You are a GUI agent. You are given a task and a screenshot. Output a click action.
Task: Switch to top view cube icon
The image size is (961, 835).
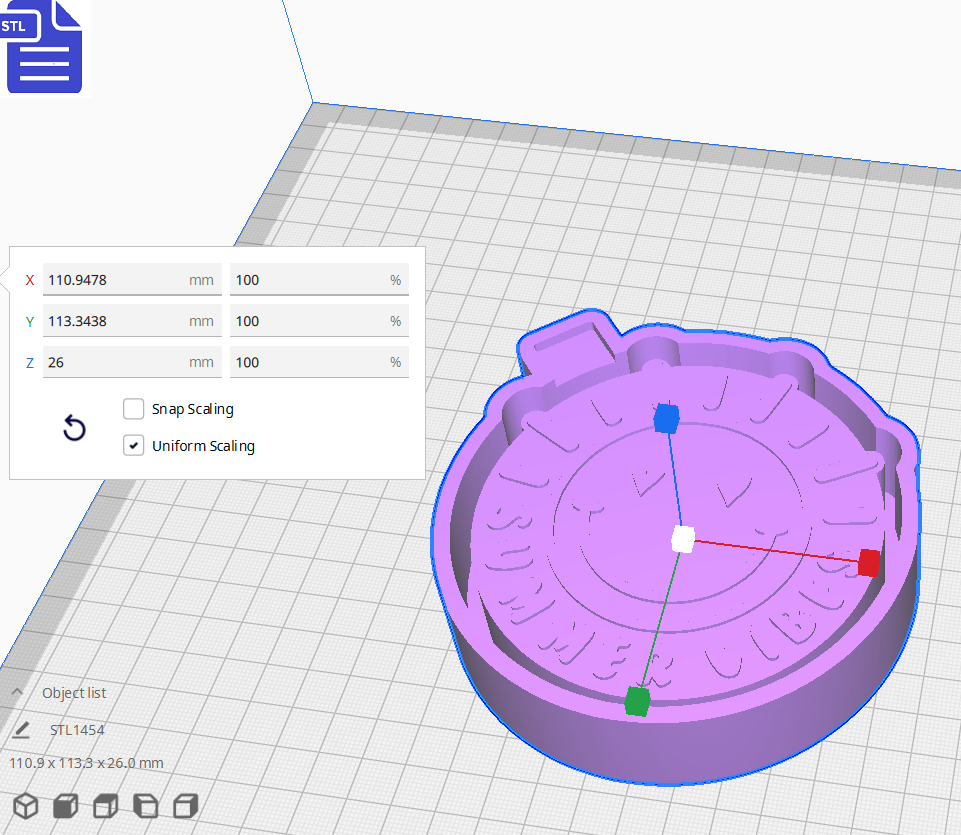pos(105,805)
